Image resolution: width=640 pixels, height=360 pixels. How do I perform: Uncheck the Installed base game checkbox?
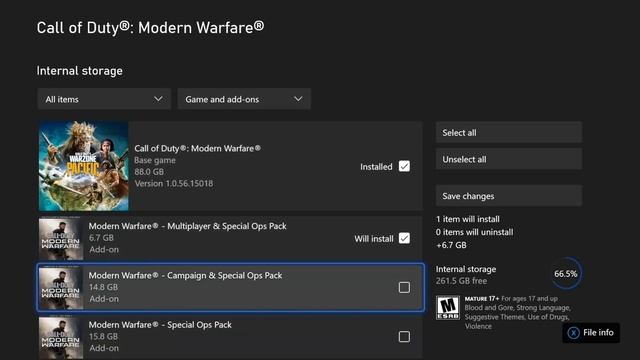tap(404, 166)
